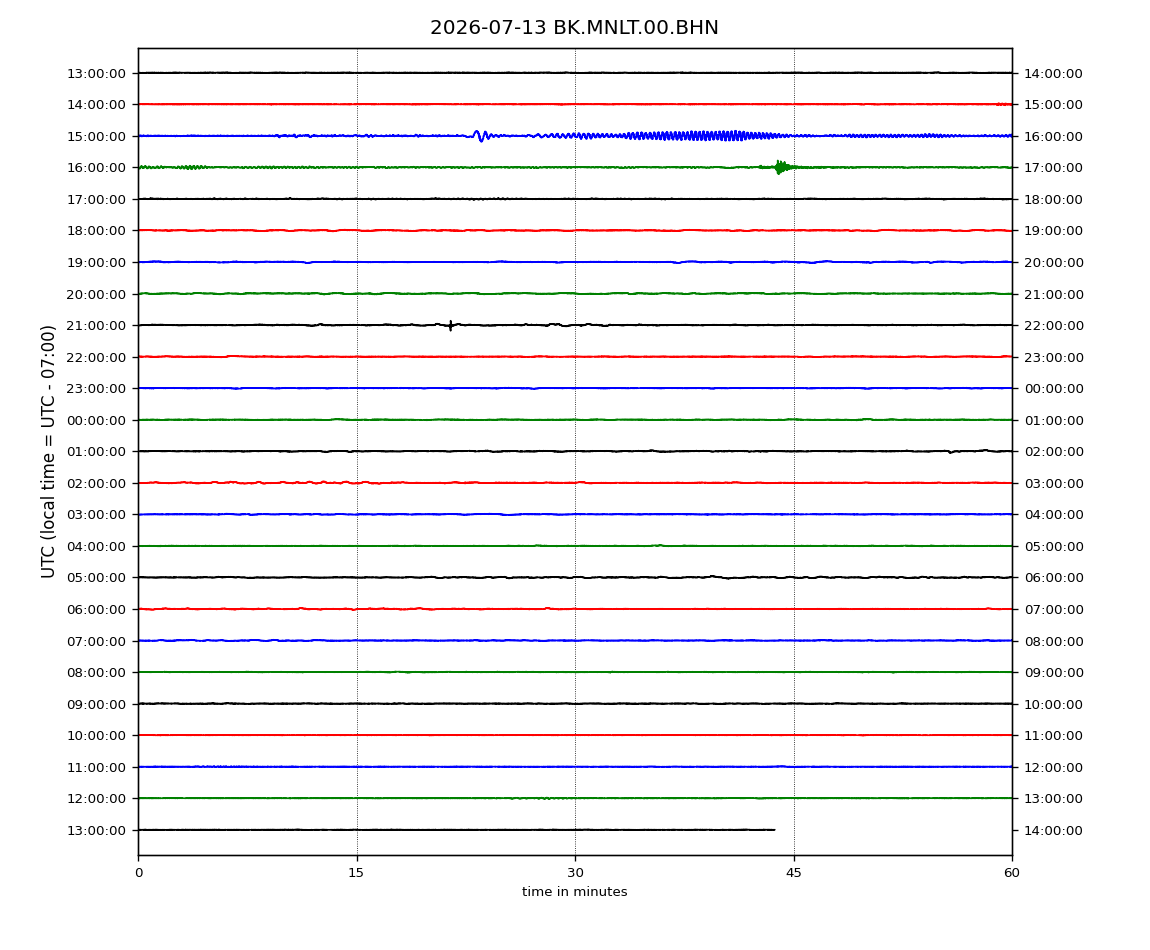
Task: Click the 22:00:00 left time label
Action: (x=96, y=357)
